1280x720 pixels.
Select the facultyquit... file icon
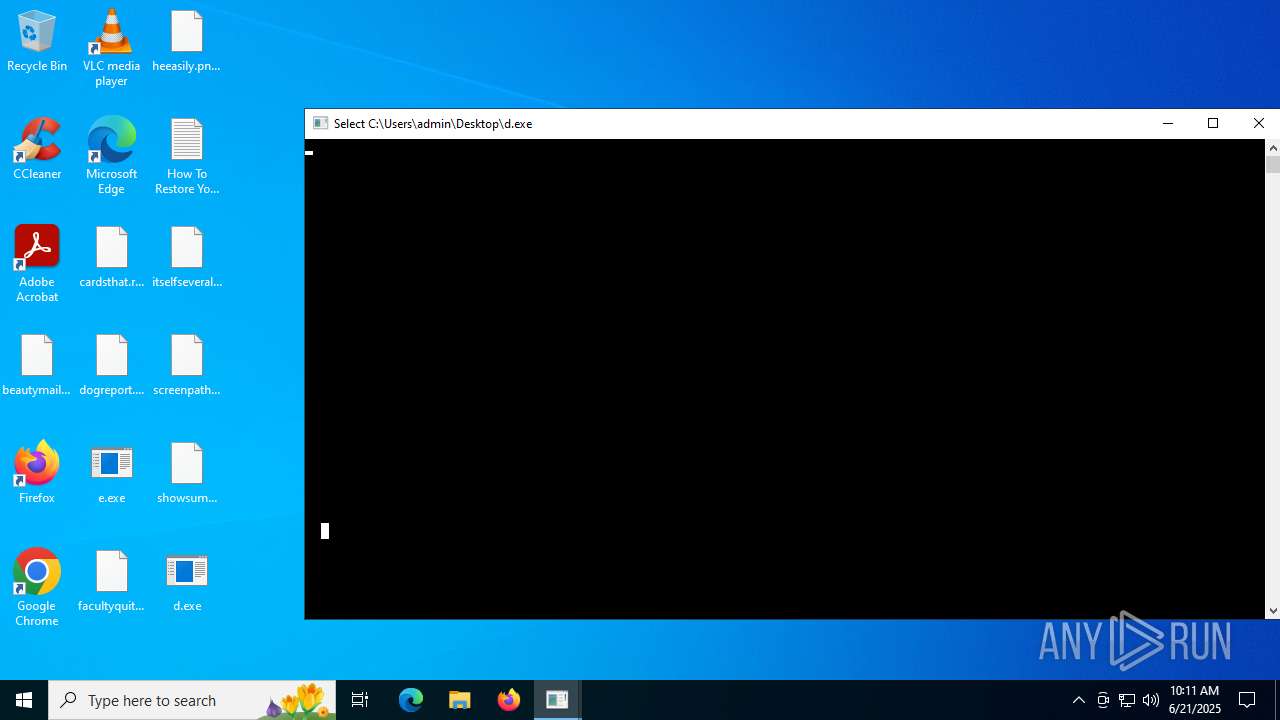[111, 581]
